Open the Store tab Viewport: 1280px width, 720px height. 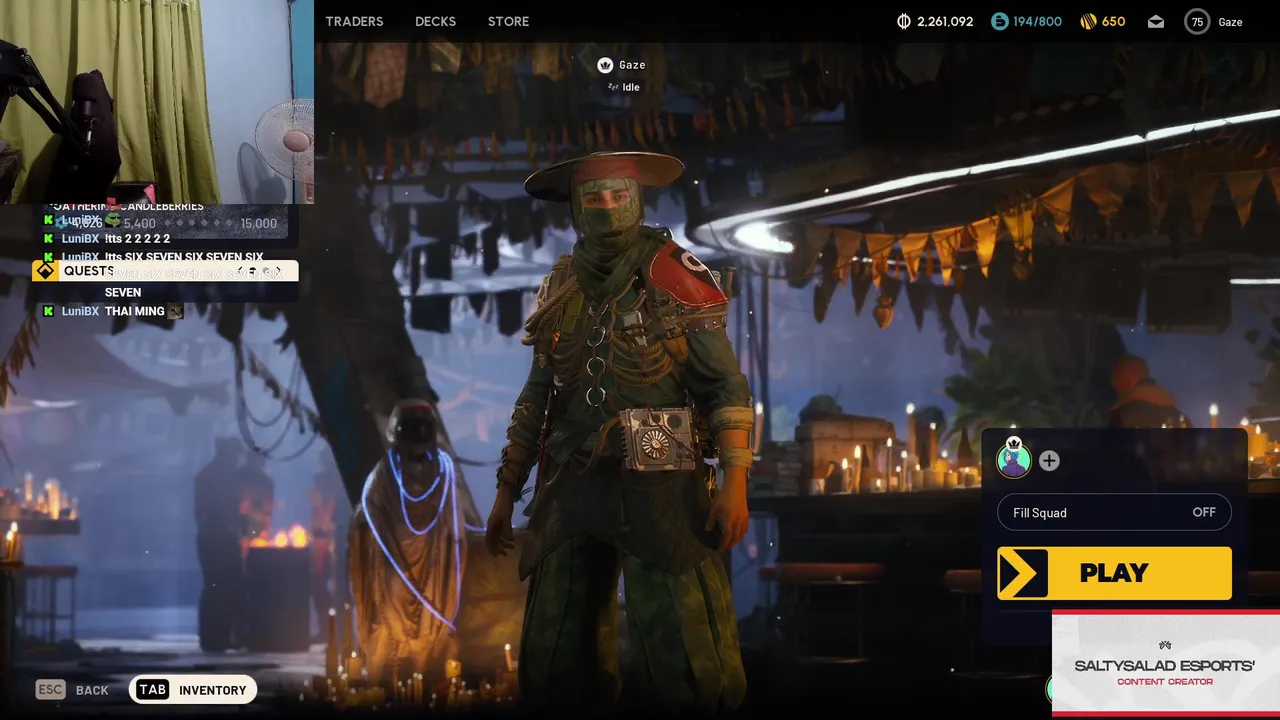coord(508,21)
